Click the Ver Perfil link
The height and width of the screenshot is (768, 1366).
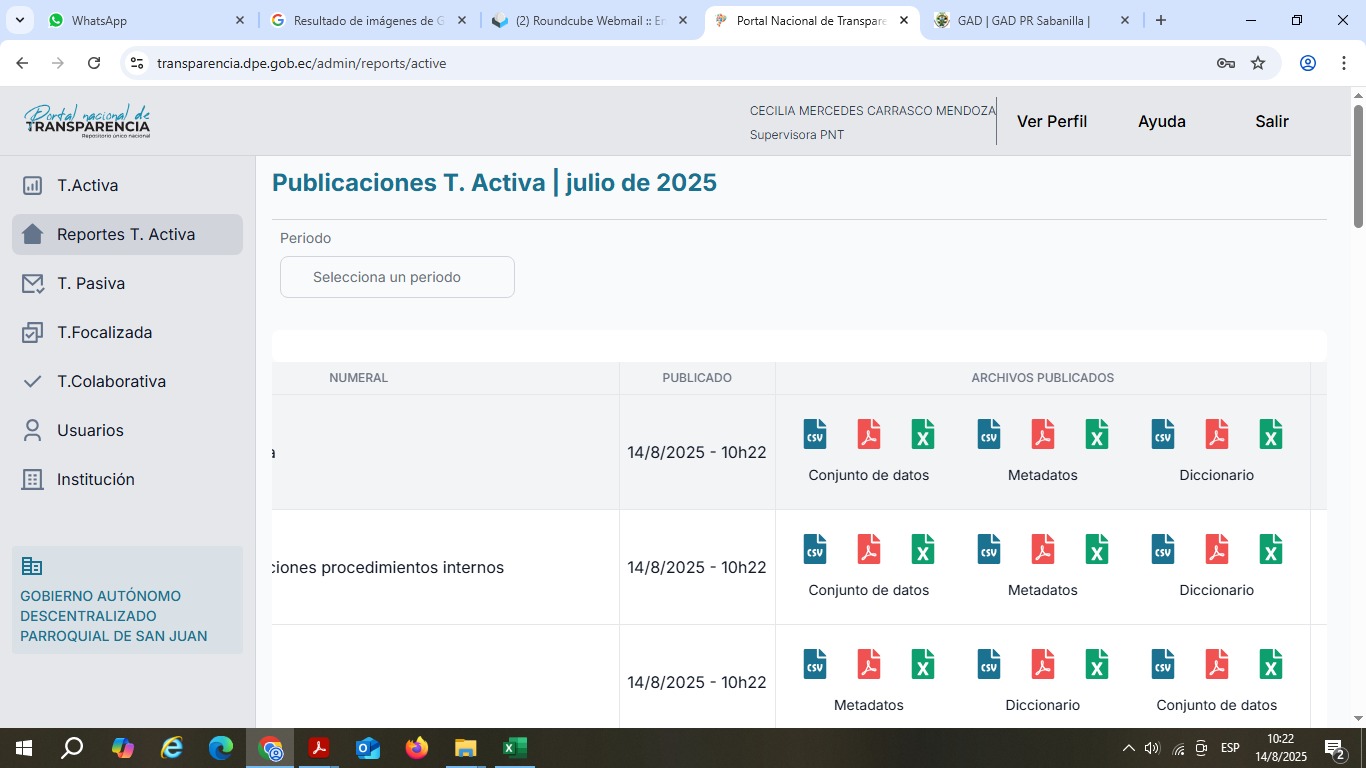(1051, 121)
